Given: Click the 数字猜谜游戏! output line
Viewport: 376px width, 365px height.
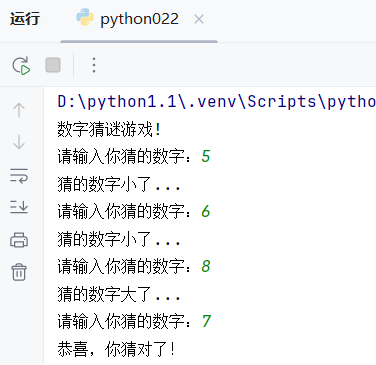Looking at the screenshot, I should click(109, 129).
